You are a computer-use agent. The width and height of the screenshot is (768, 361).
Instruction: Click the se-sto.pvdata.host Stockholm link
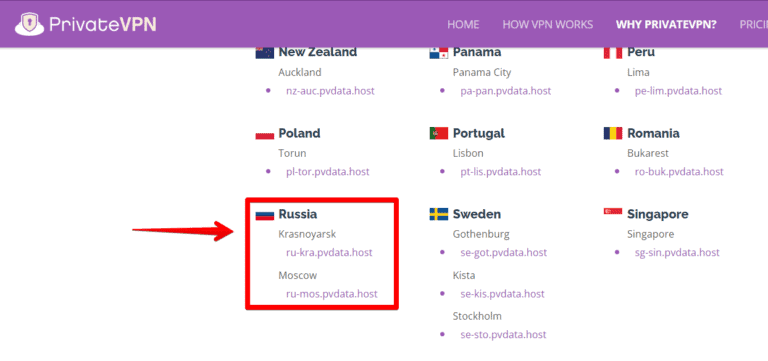coord(503,335)
